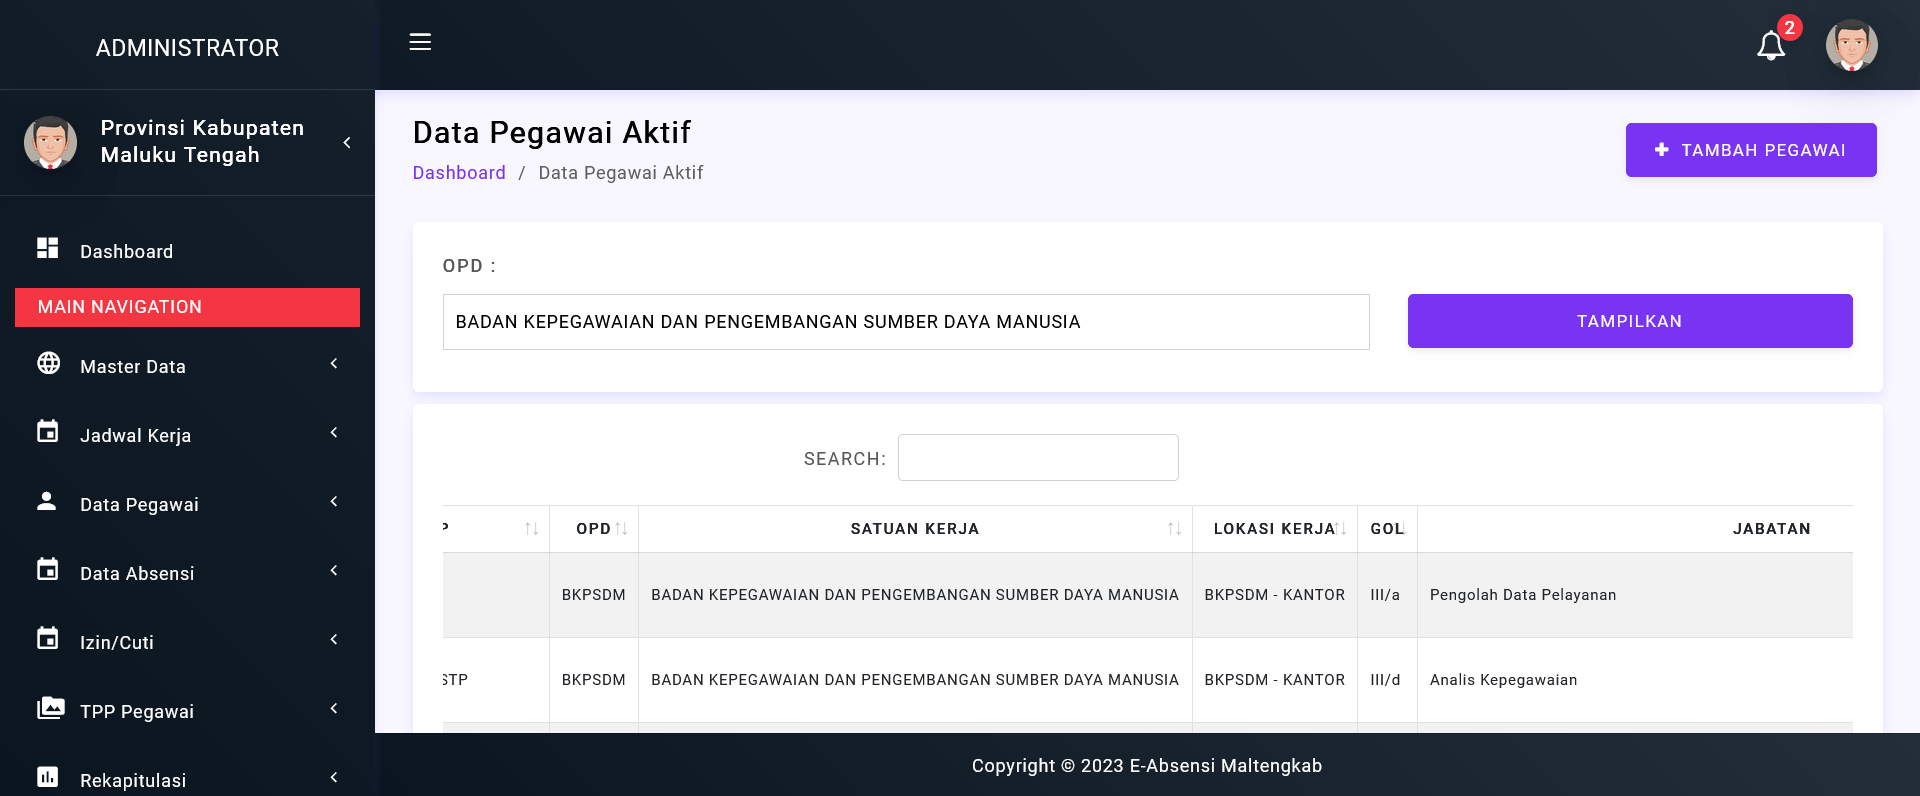The image size is (1920, 796).
Task: Sort table by OPD column arrows
Action: [621, 529]
